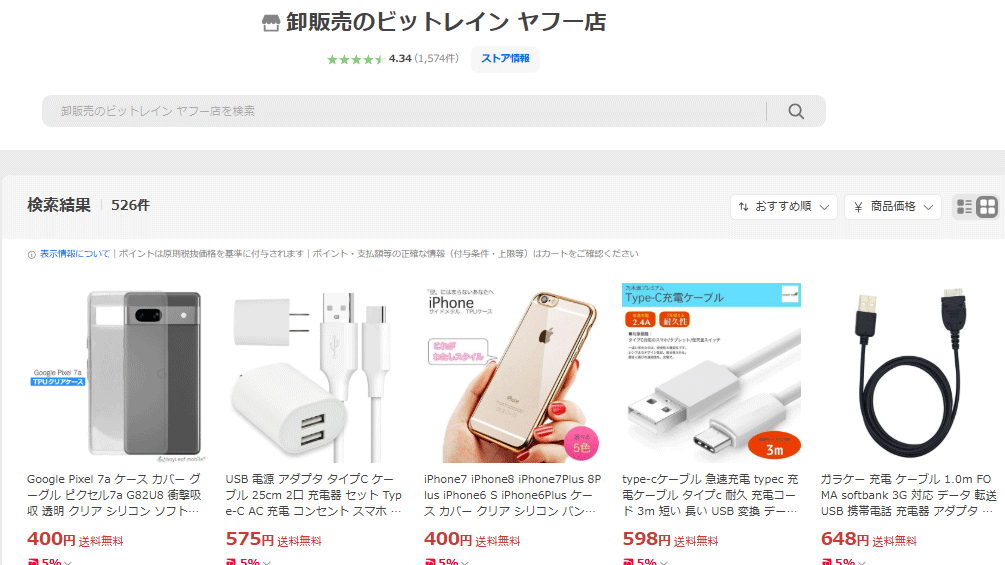1005x565 pixels.
Task: Click the ストア情報 button
Action: pyautogui.click(x=505, y=59)
